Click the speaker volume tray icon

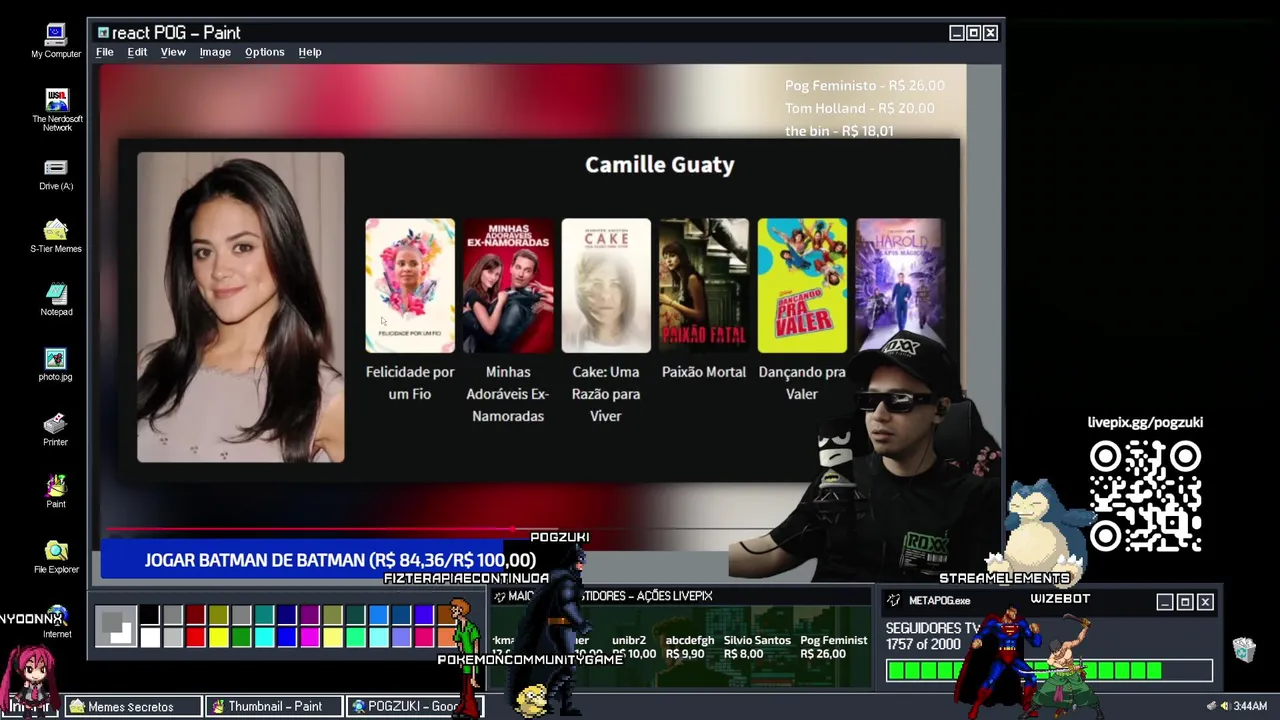(x=1223, y=706)
